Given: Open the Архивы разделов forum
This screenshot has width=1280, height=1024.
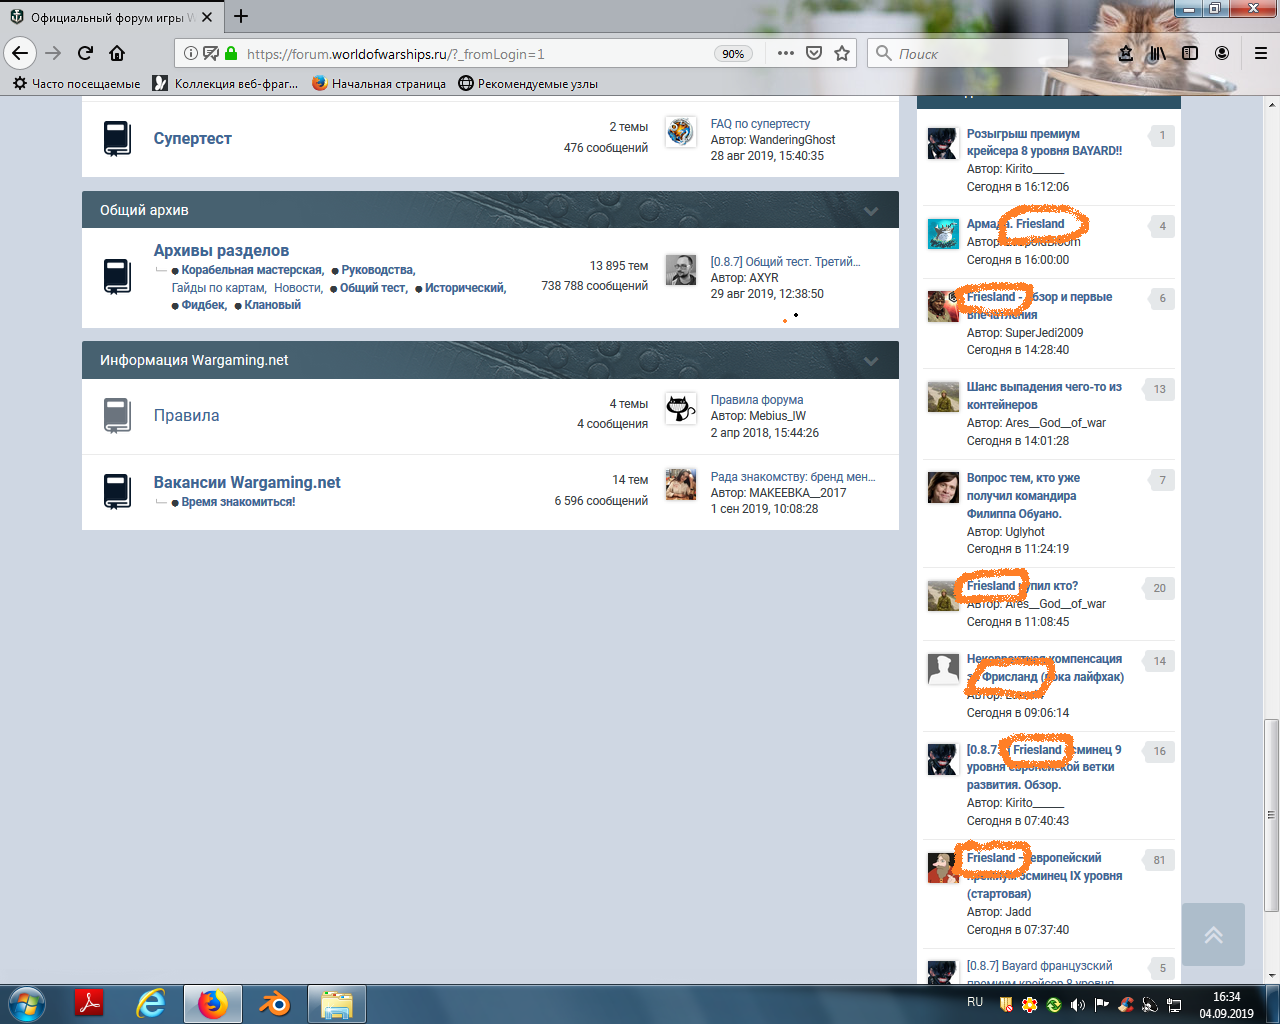Looking at the screenshot, I should pyautogui.click(x=221, y=251).
